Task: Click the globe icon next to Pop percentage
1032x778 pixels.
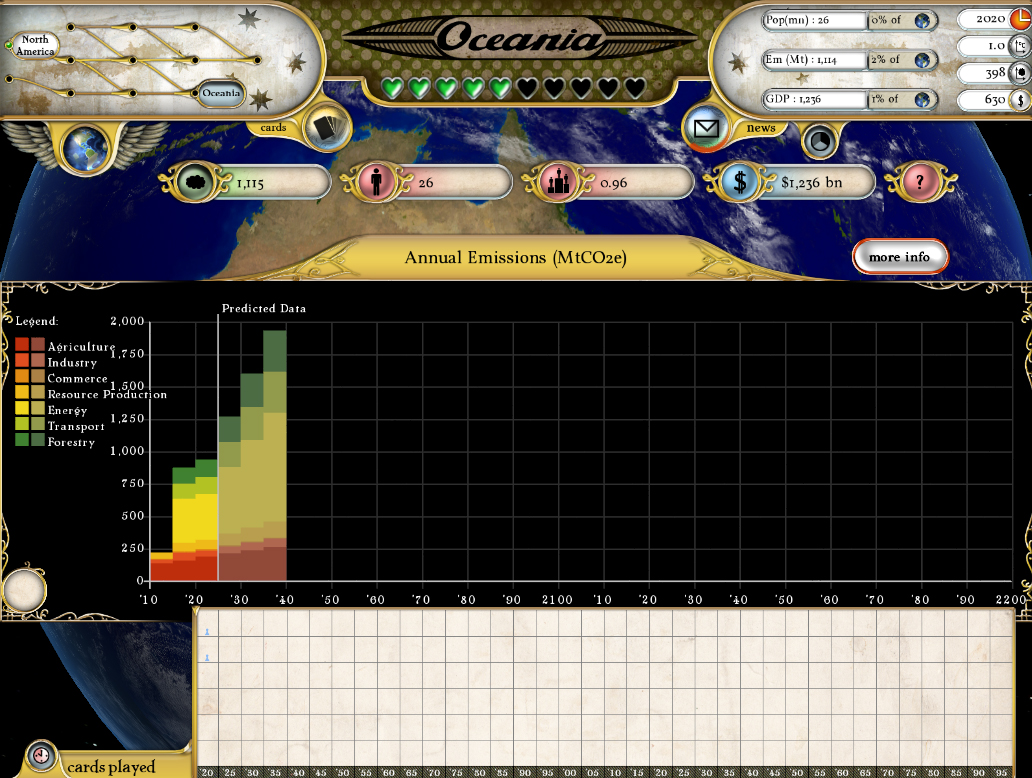Action: [x=921, y=20]
